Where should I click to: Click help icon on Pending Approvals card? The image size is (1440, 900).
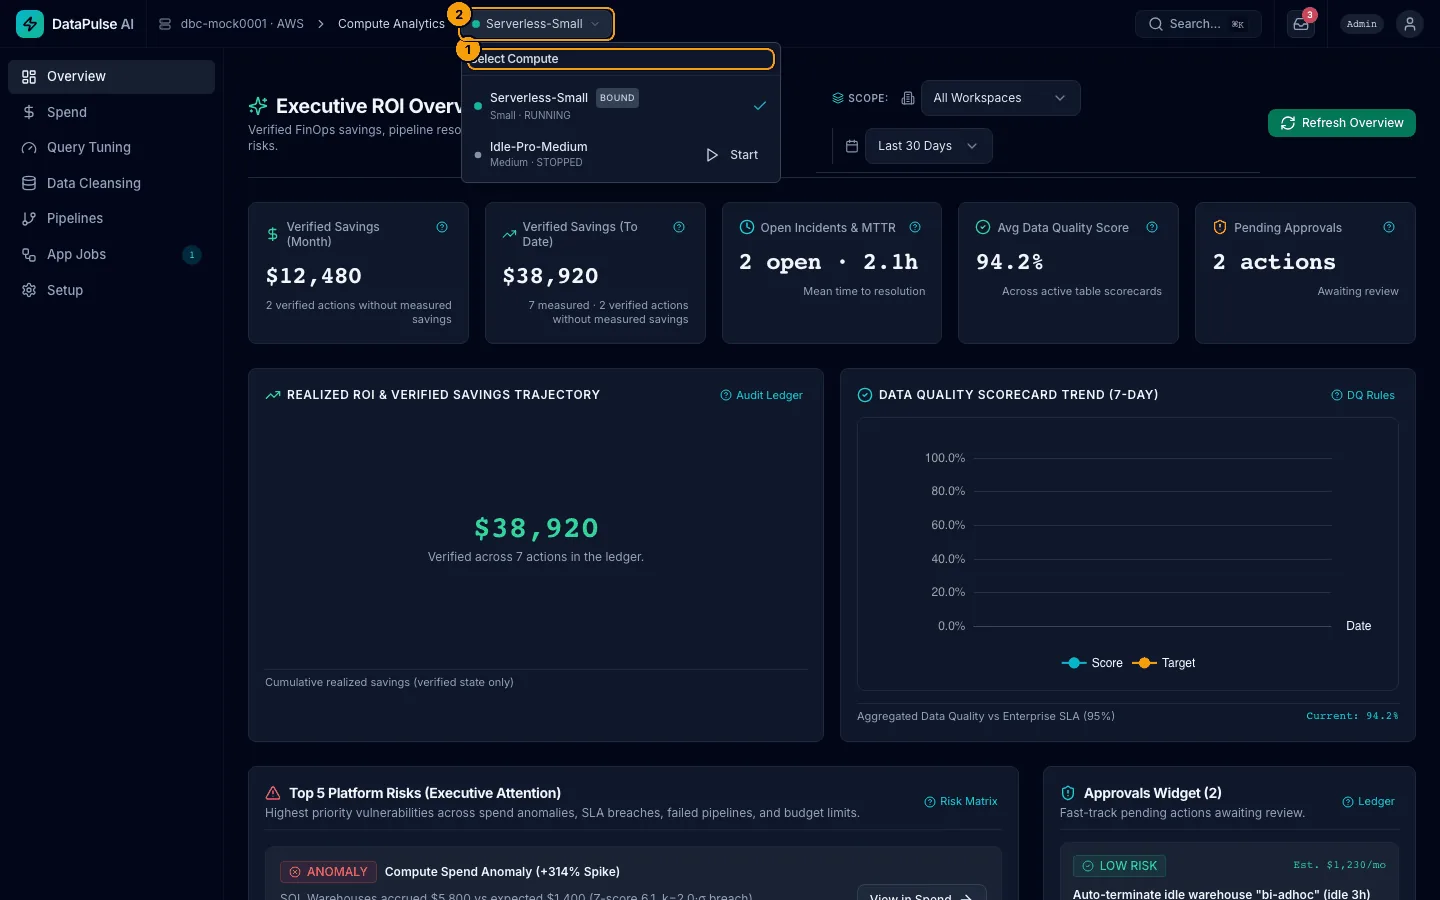1389,227
